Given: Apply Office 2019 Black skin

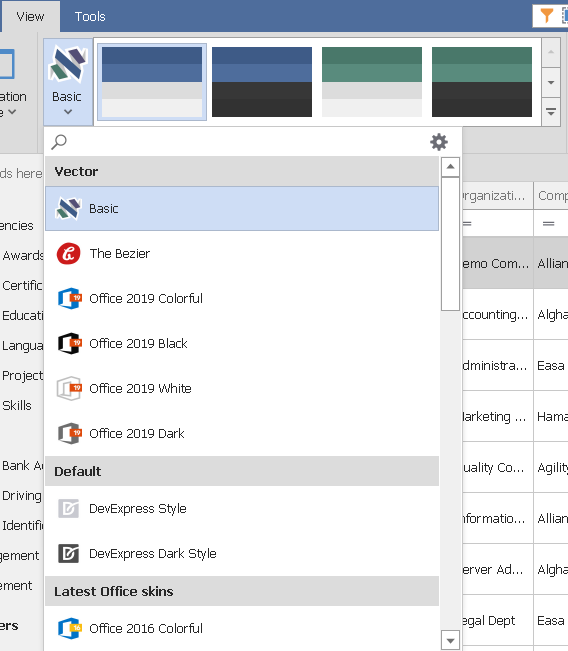Looking at the screenshot, I should click(x=242, y=343).
